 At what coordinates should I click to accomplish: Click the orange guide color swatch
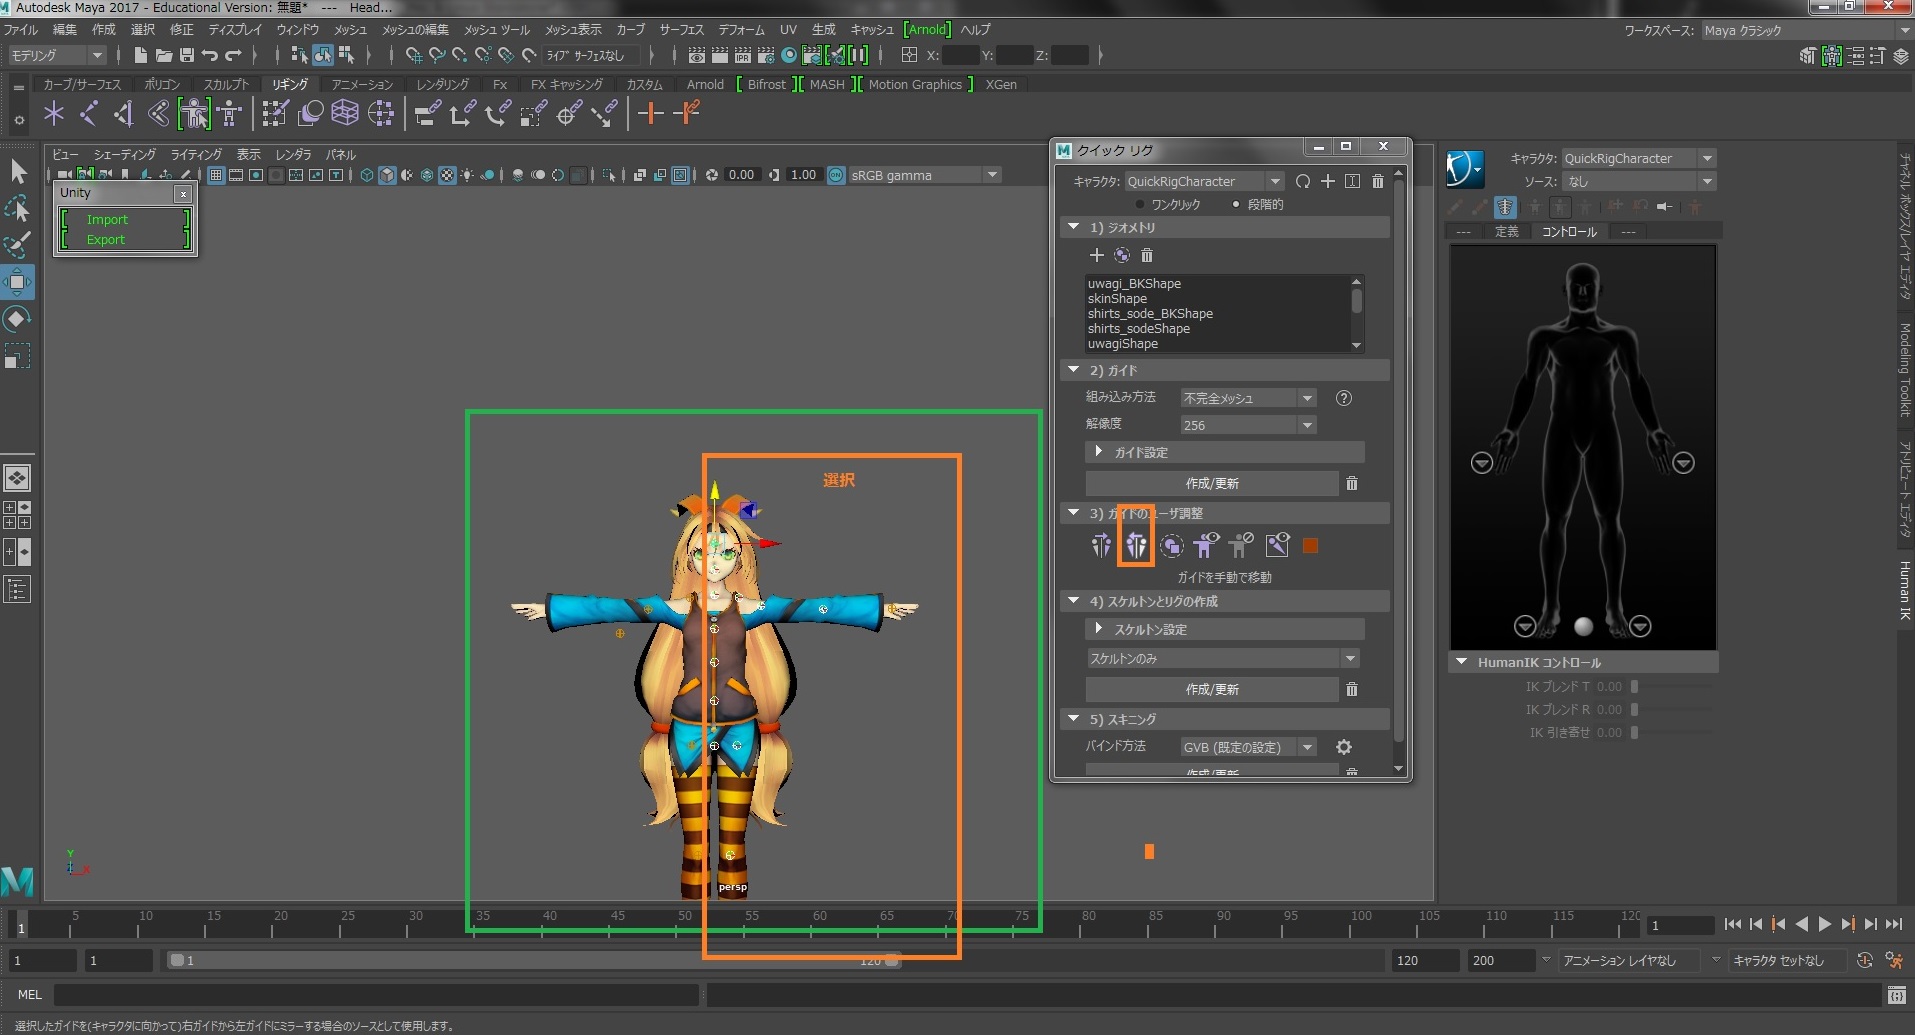(x=1310, y=545)
